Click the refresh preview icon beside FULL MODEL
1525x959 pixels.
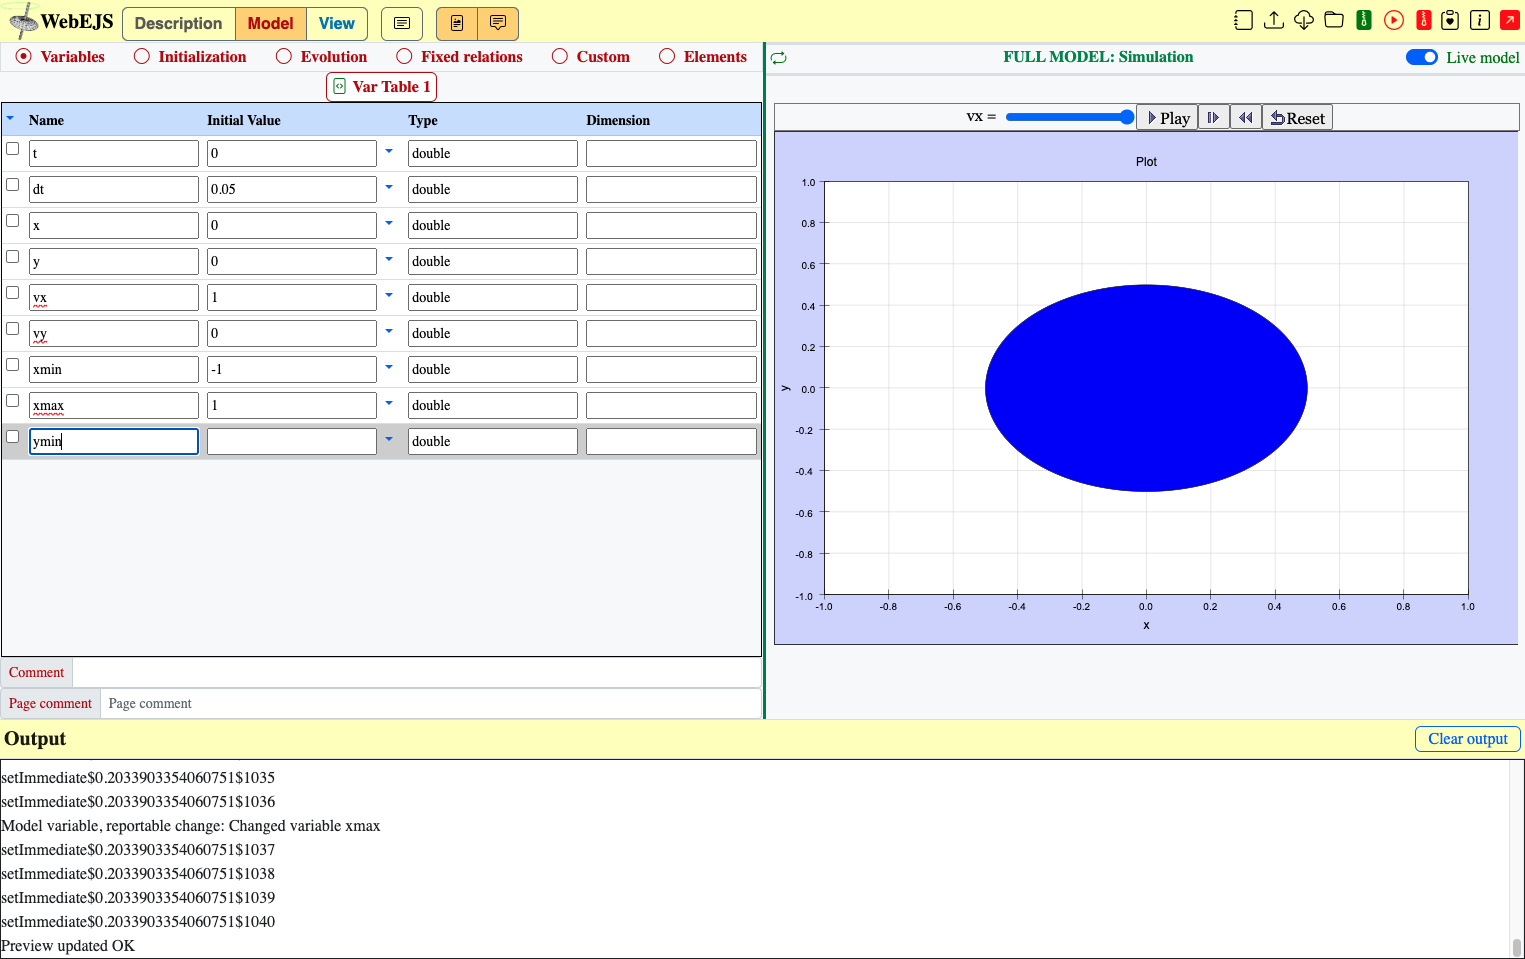coord(779,58)
